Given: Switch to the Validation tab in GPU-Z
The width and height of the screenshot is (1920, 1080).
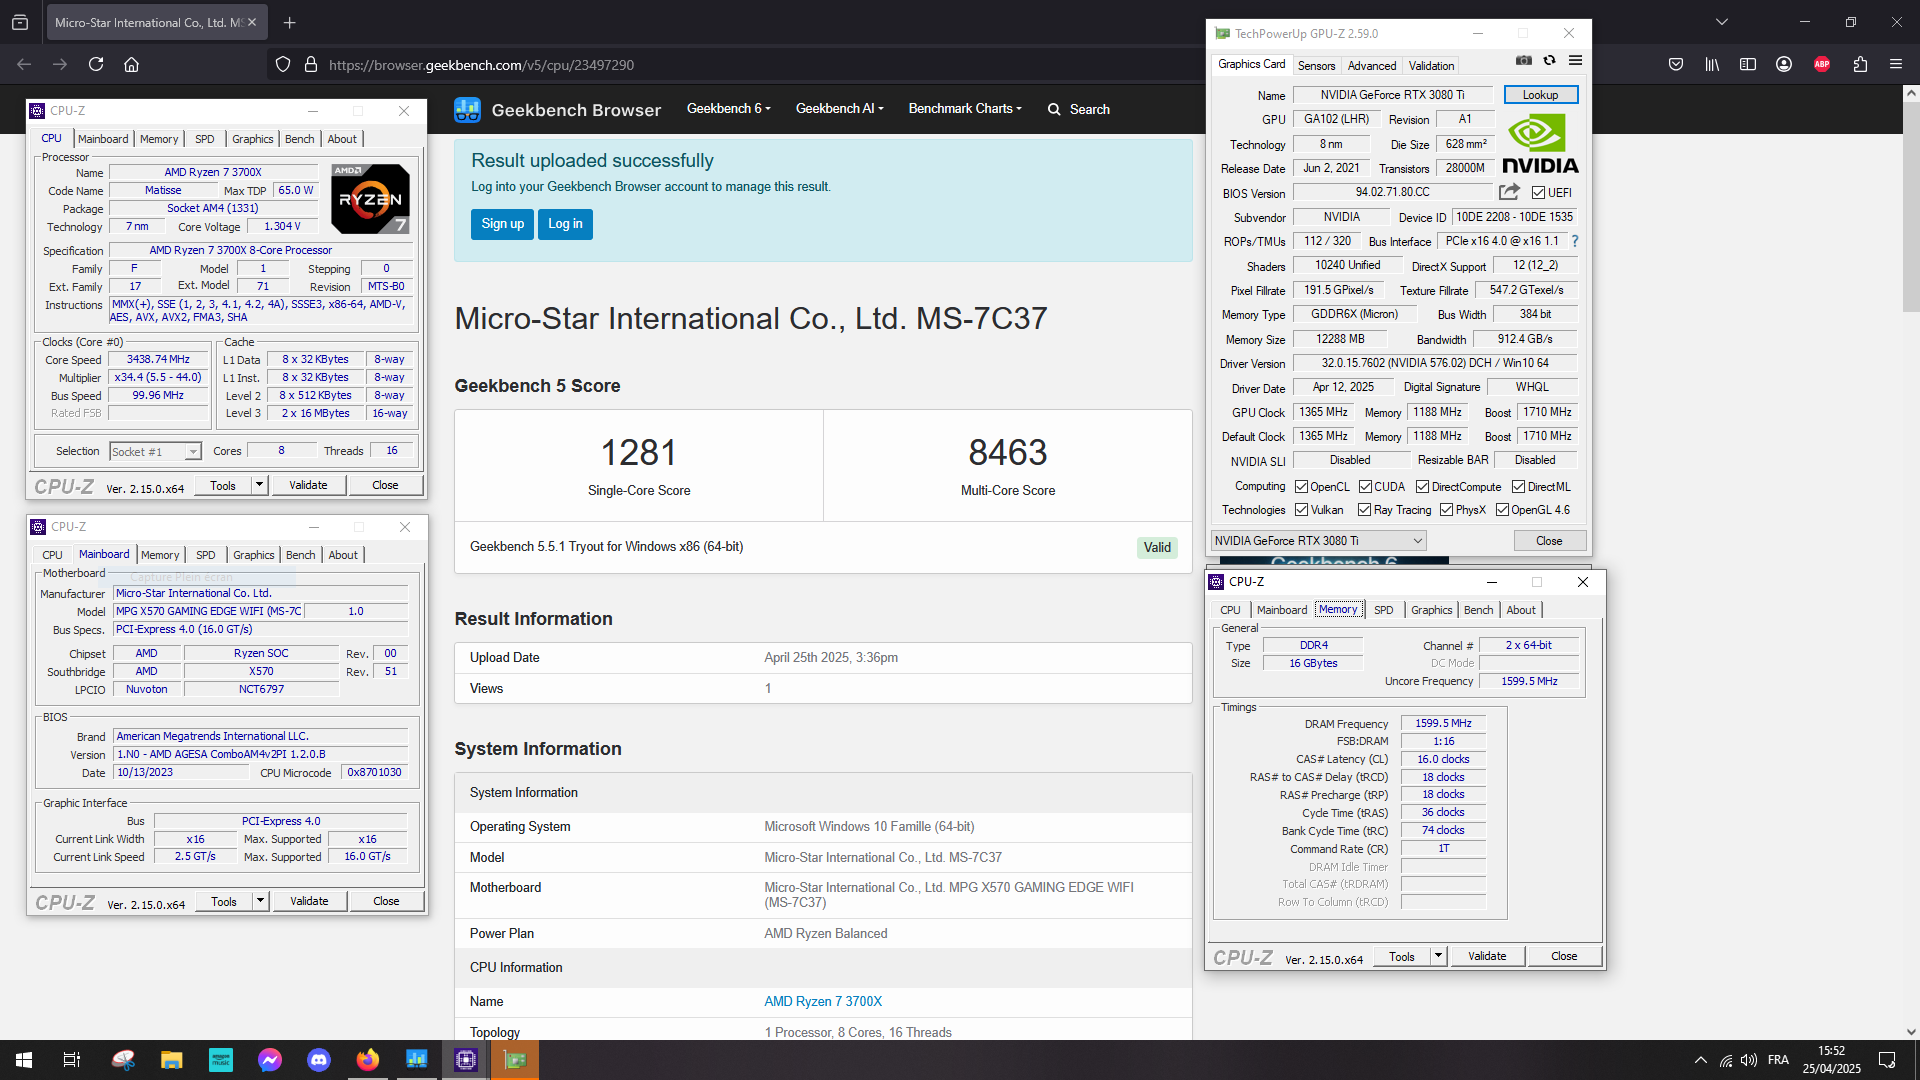Looking at the screenshot, I should click(x=1431, y=66).
